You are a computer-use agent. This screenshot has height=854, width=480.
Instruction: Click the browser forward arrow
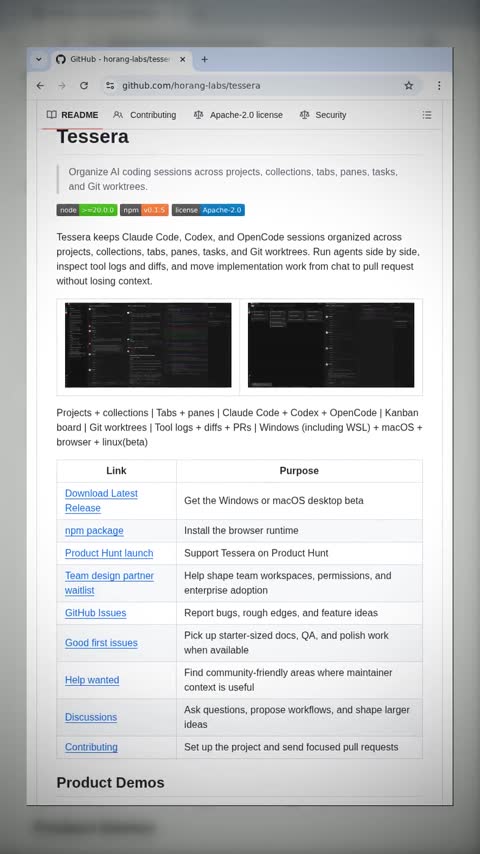(62, 86)
